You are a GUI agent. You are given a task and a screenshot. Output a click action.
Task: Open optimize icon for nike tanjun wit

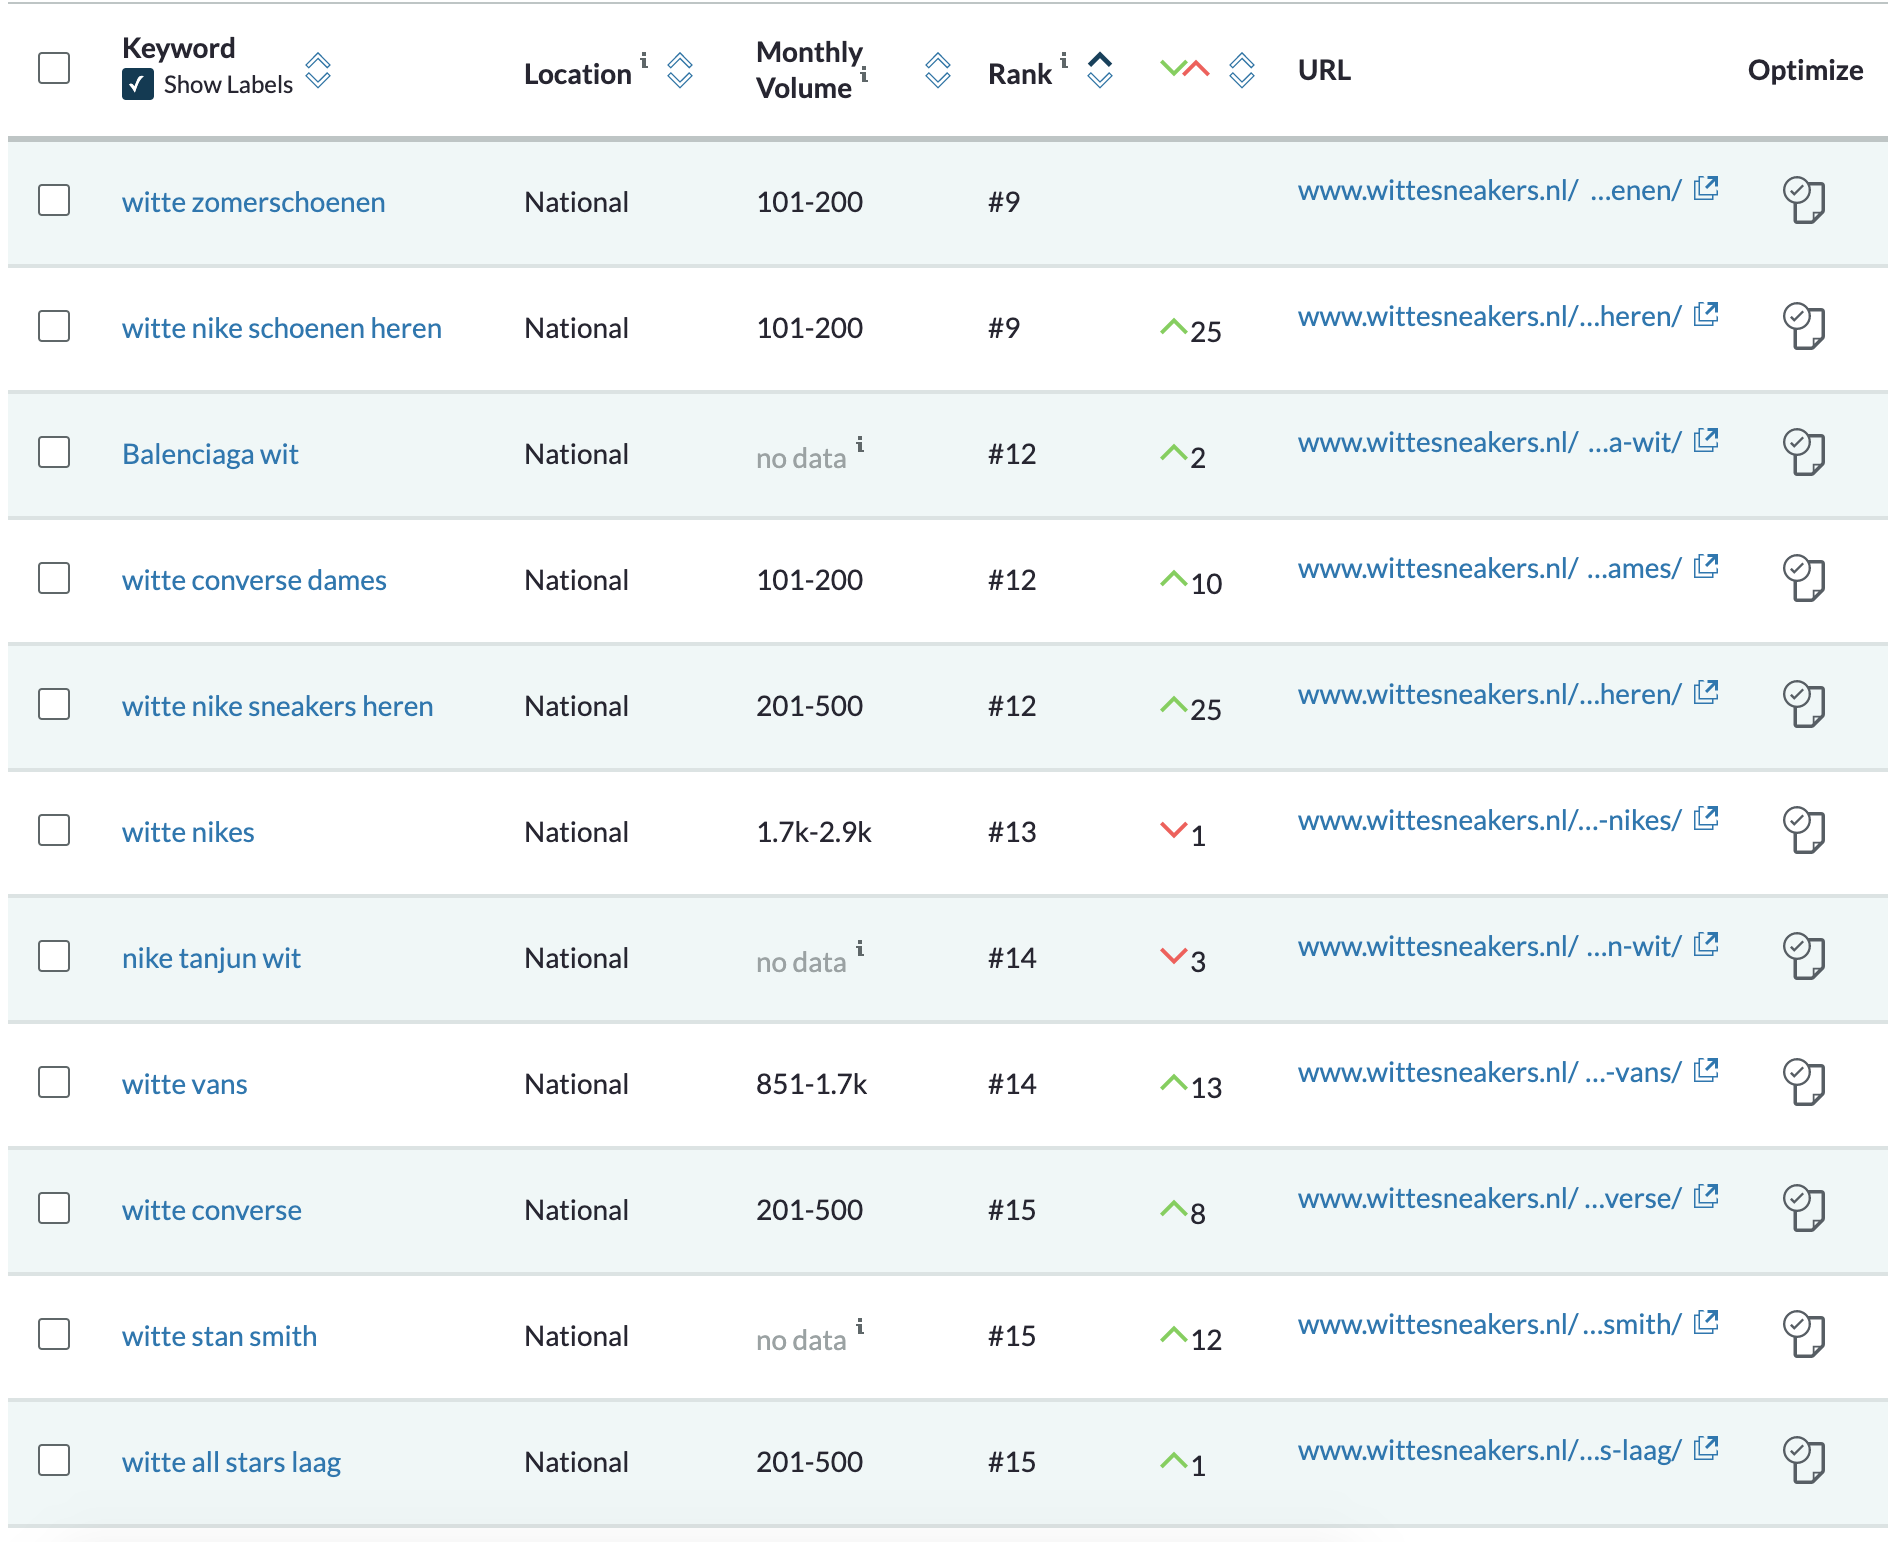pos(1804,956)
